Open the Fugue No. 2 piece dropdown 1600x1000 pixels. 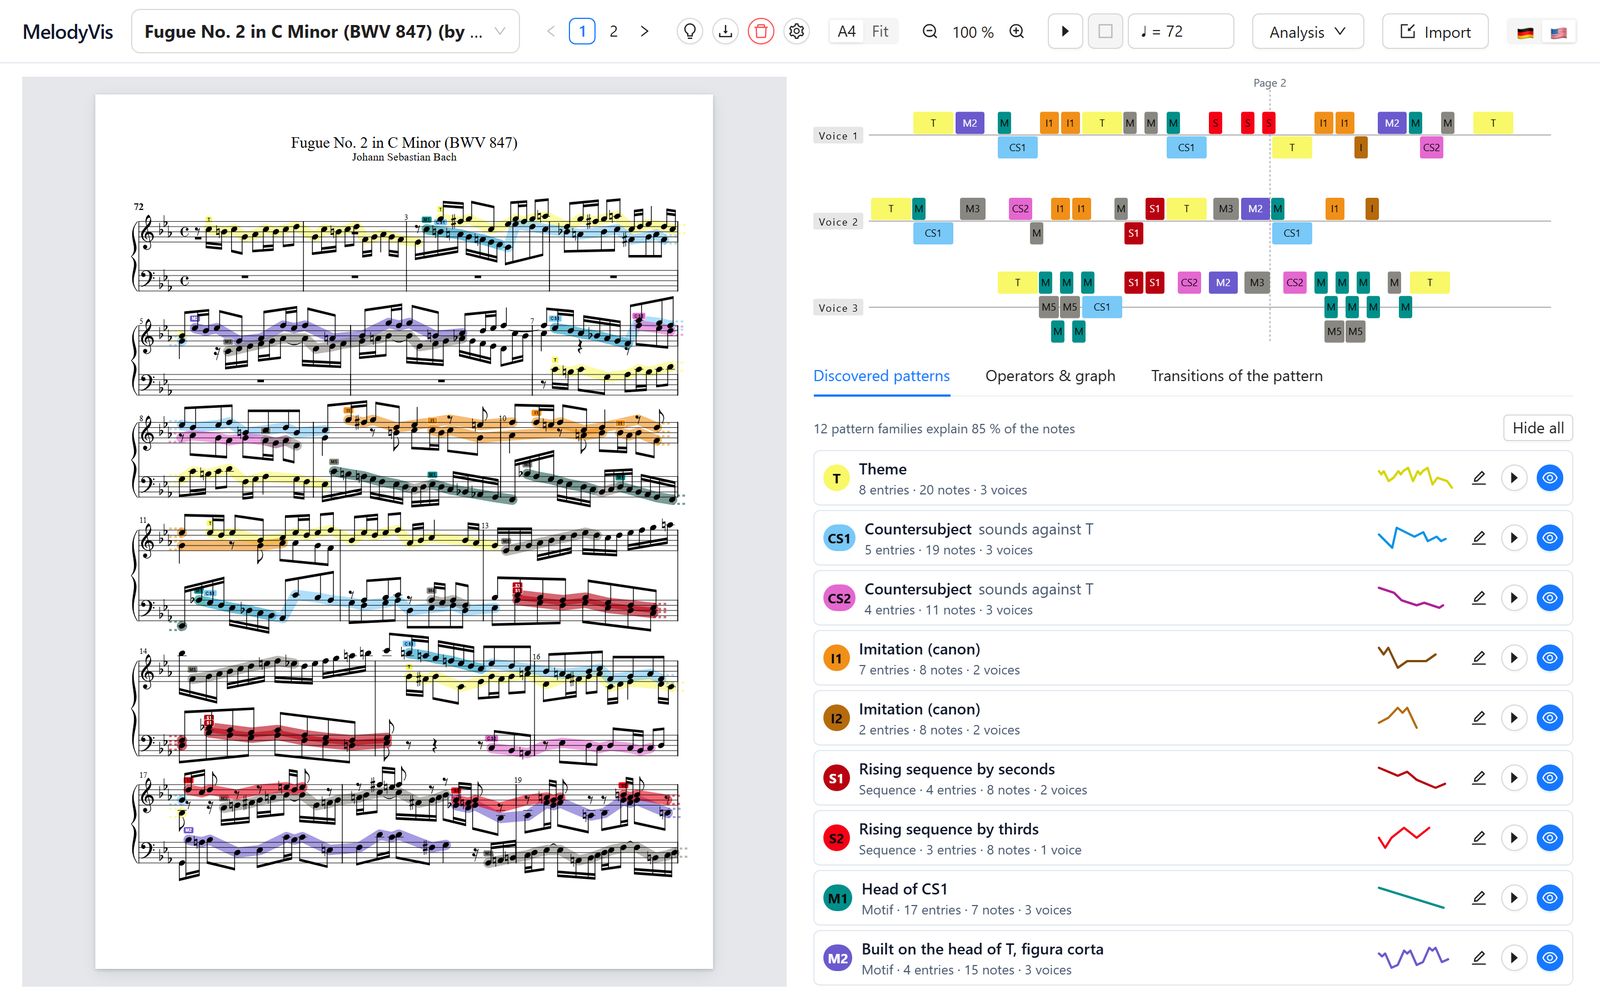tap(325, 31)
